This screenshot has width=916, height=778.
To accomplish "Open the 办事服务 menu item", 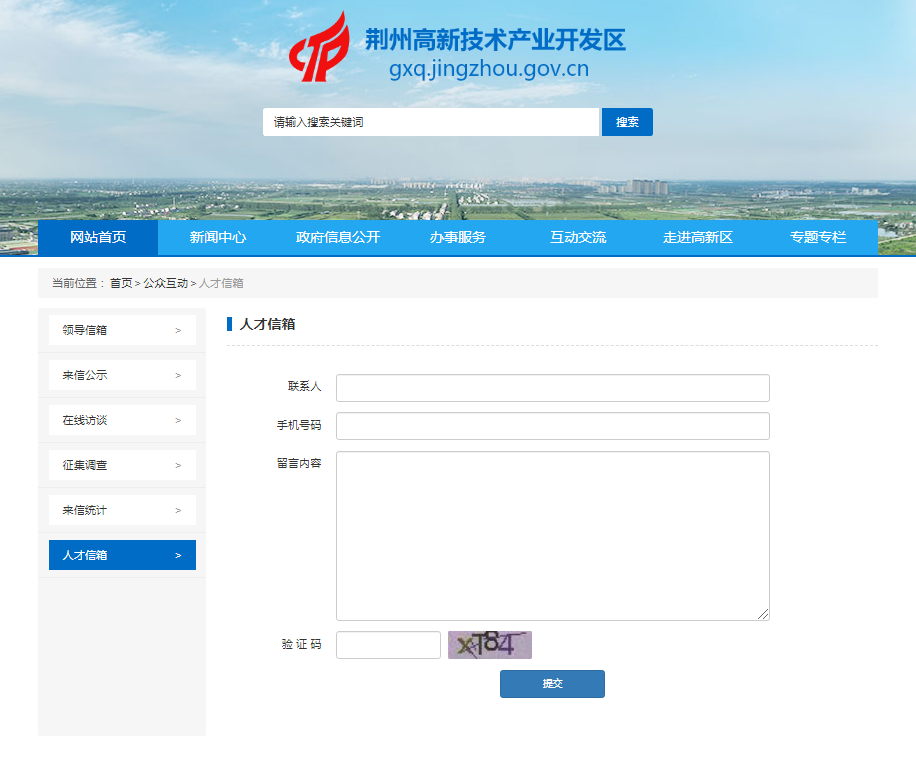I will 458,237.
